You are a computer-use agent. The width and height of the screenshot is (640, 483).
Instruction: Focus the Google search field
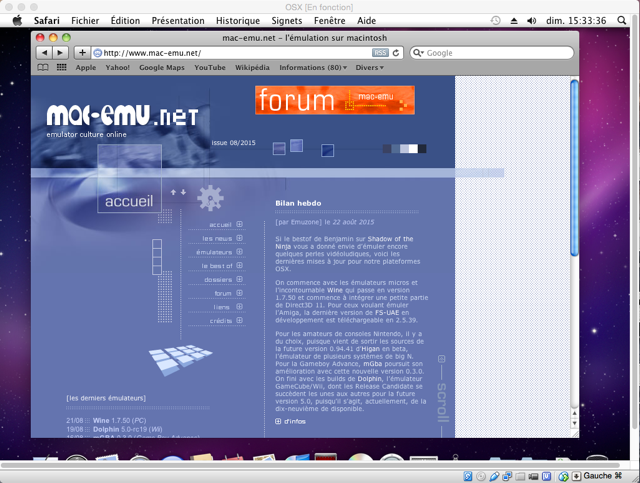[x=492, y=53]
